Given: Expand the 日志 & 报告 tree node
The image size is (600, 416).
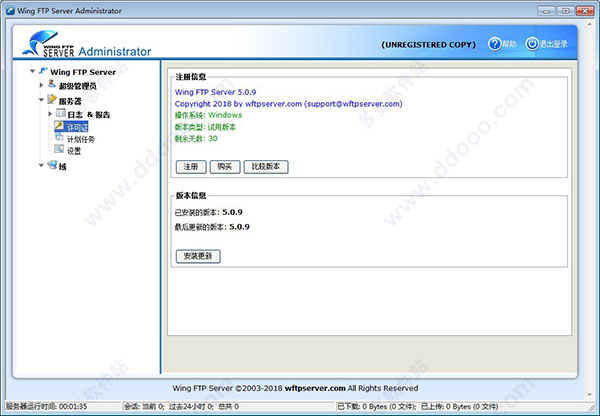Looking at the screenshot, I should [50, 114].
